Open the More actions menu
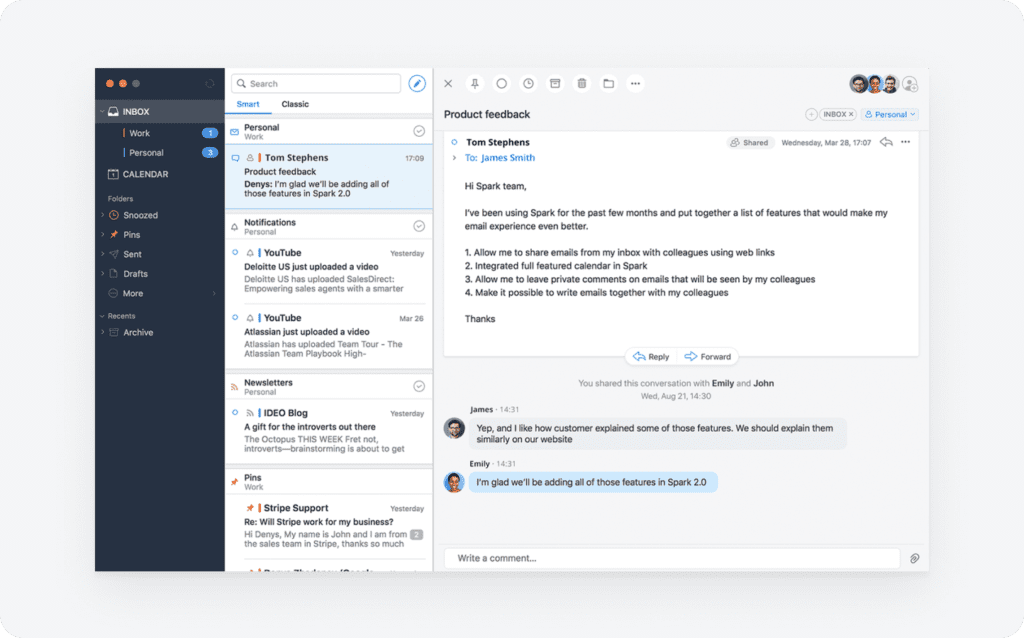This screenshot has height=638, width=1024. 635,83
